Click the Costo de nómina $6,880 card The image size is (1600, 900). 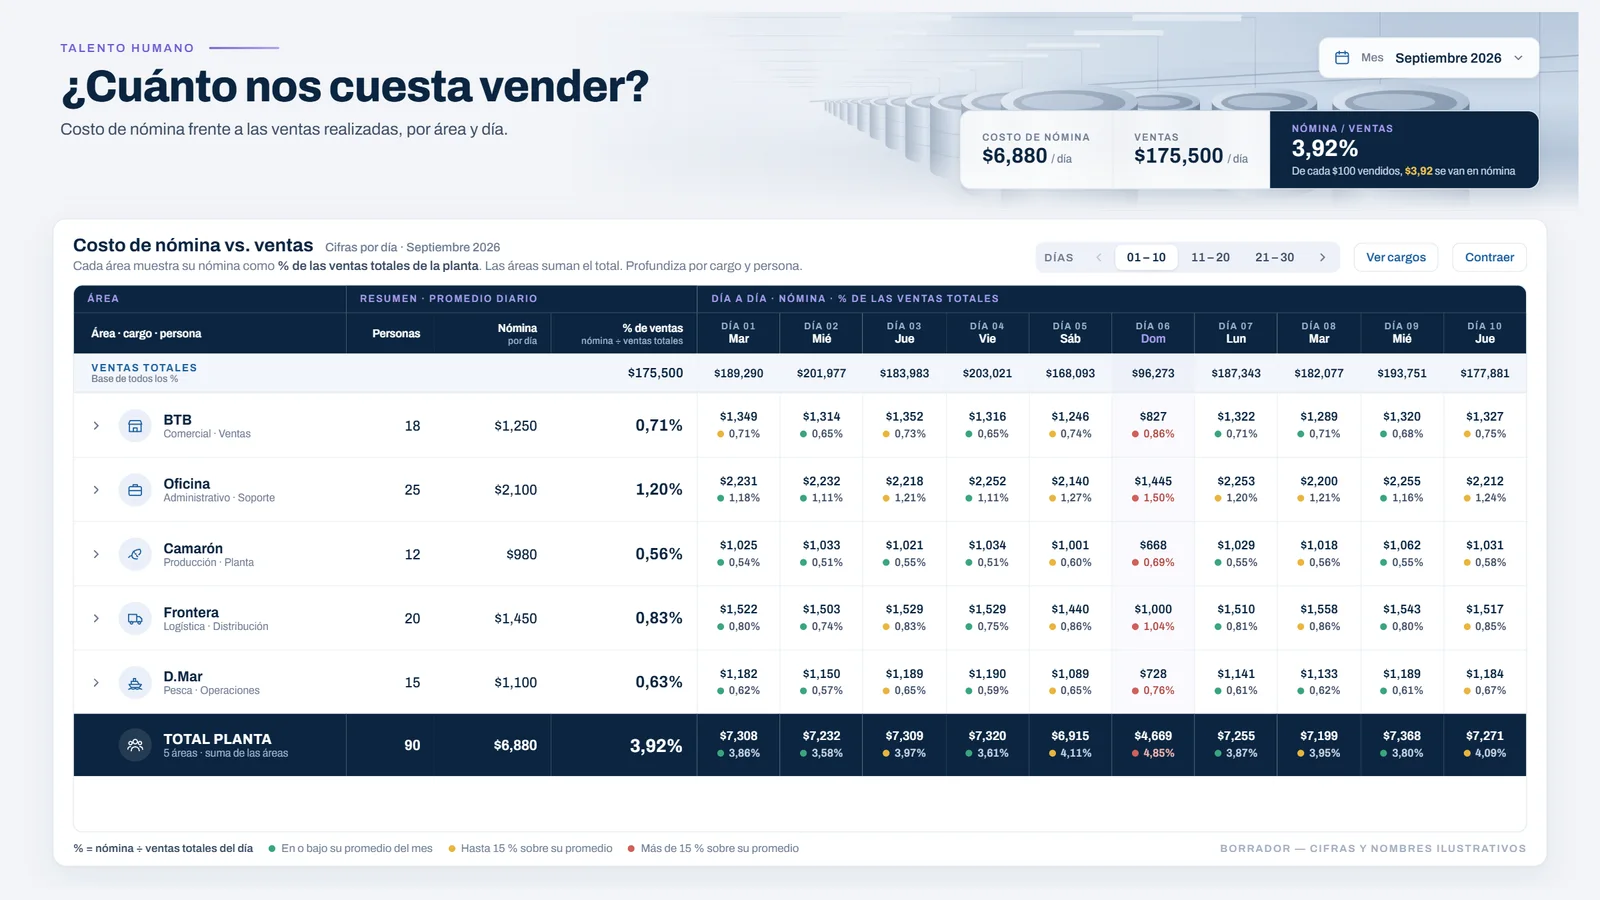1037,150
